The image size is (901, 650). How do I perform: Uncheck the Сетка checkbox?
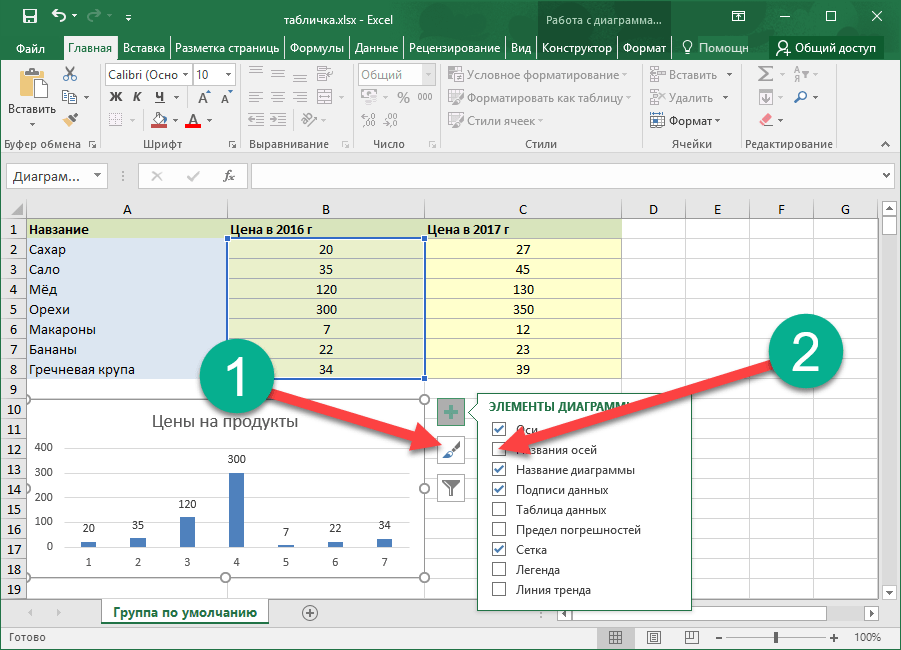[x=499, y=550]
